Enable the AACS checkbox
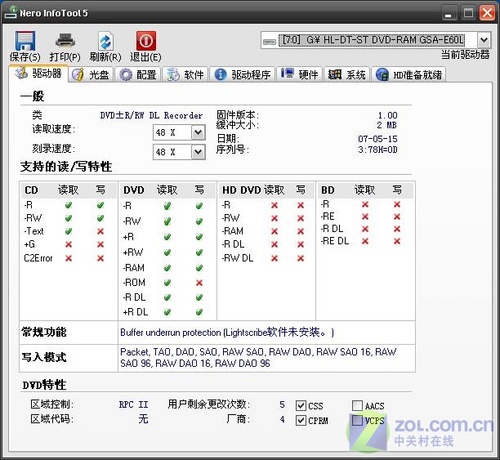The image size is (500, 460). 357,405
